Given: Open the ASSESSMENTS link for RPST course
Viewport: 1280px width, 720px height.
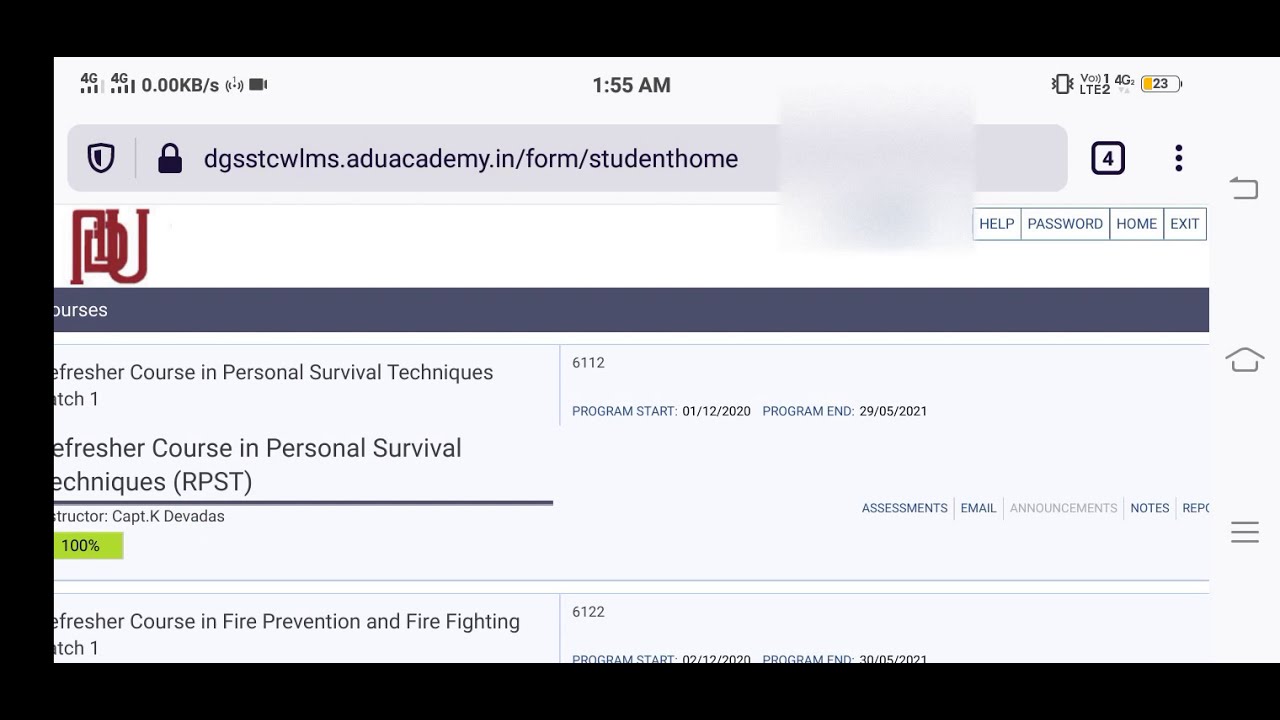Looking at the screenshot, I should [904, 508].
